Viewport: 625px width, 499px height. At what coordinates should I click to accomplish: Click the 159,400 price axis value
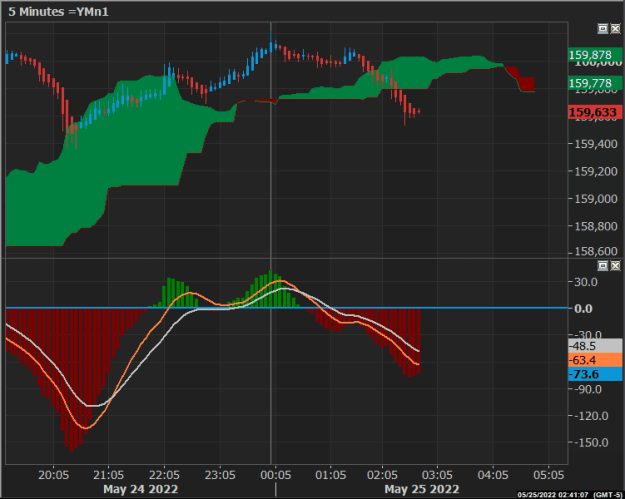click(x=596, y=144)
